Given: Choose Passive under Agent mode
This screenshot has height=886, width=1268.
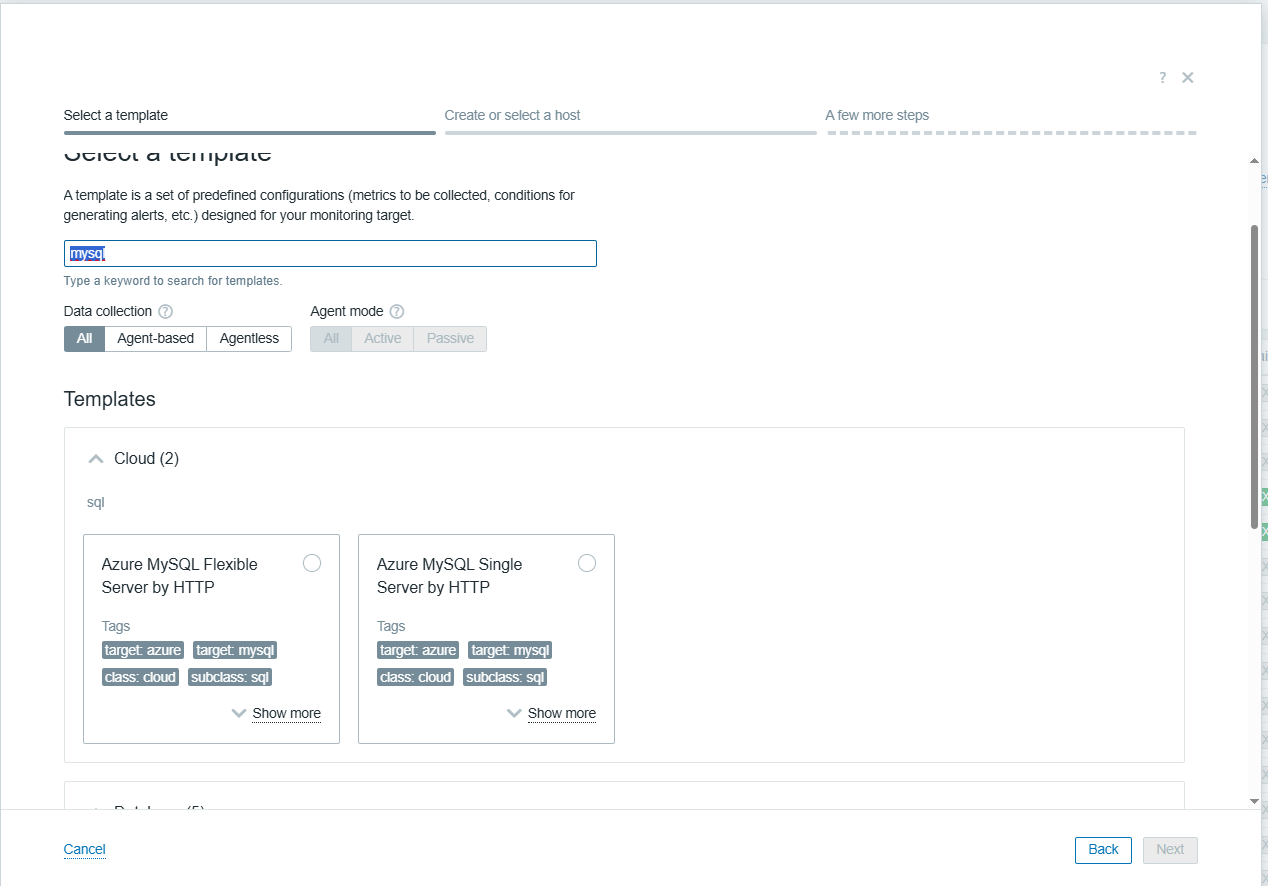Looking at the screenshot, I should (x=450, y=339).
